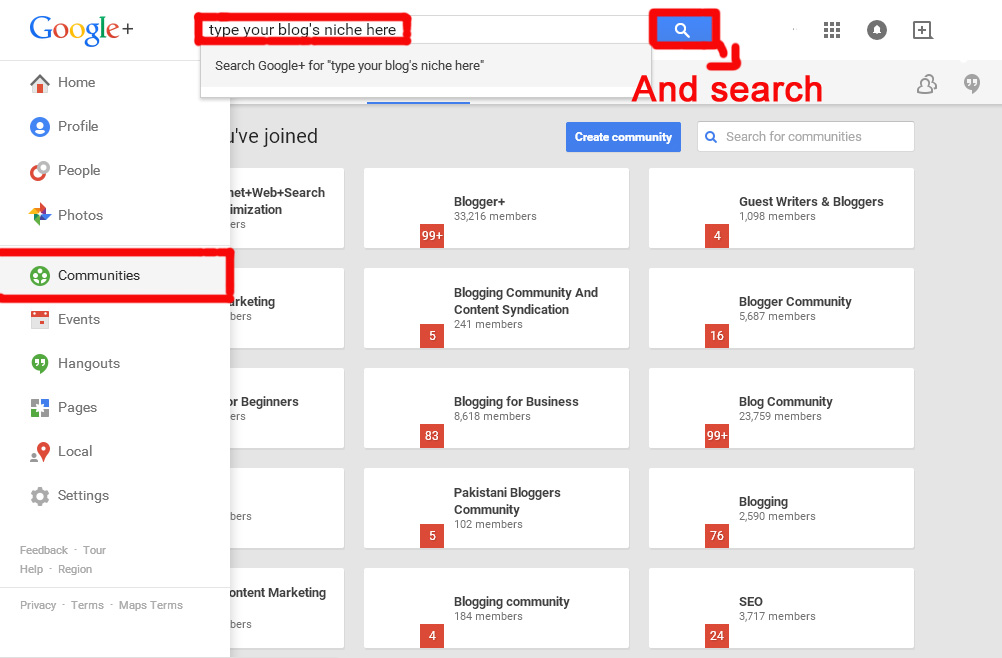Click the blue magnifier search button
This screenshot has width=1002, height=658.
(682, 30)
